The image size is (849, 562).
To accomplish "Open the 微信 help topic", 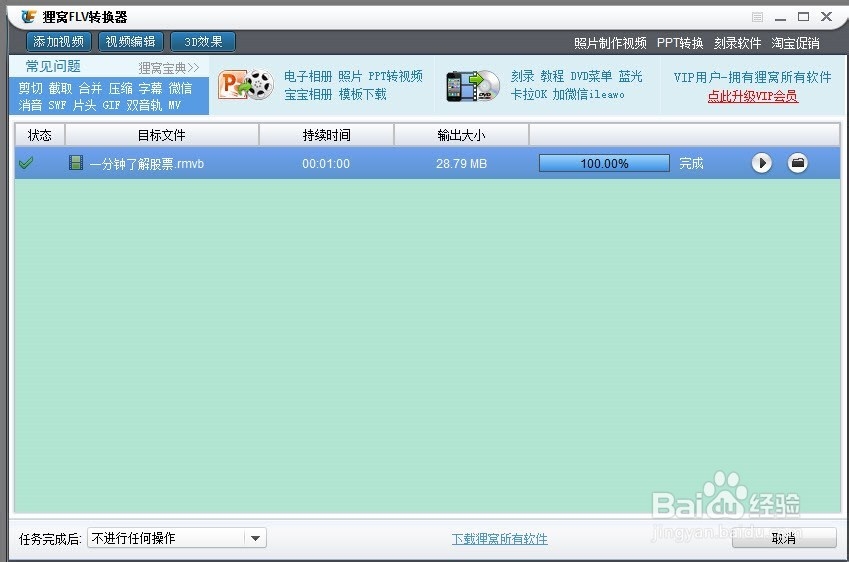I will (x=180, y=88).
